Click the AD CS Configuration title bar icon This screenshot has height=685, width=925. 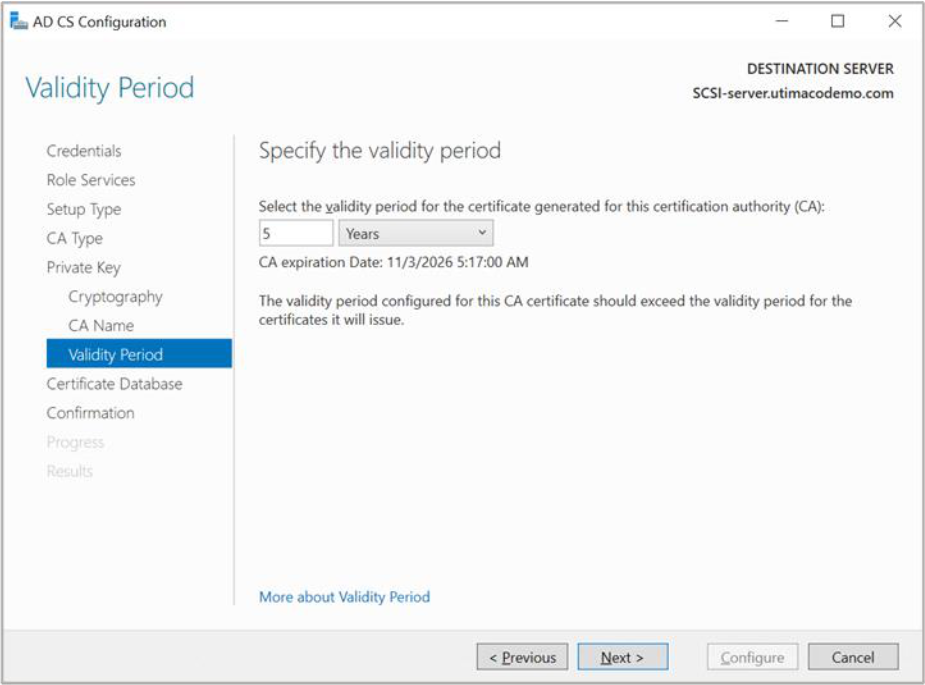[19, 22]
